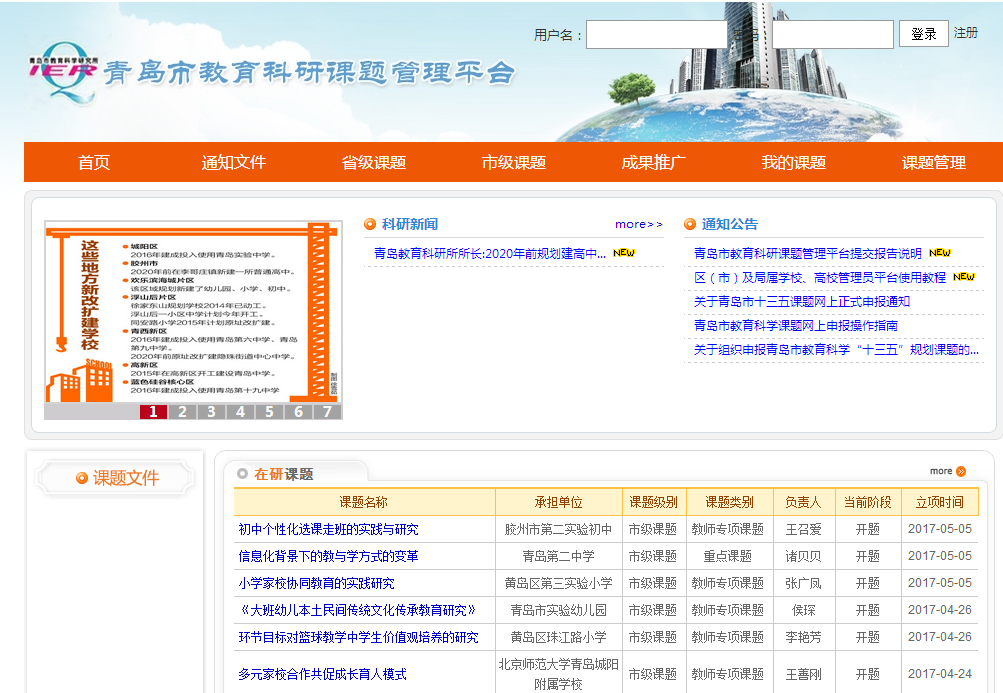Select the 课题文件 sidebar tab
This screenshot has width=1003, height=693.
(x=116, y=478)
